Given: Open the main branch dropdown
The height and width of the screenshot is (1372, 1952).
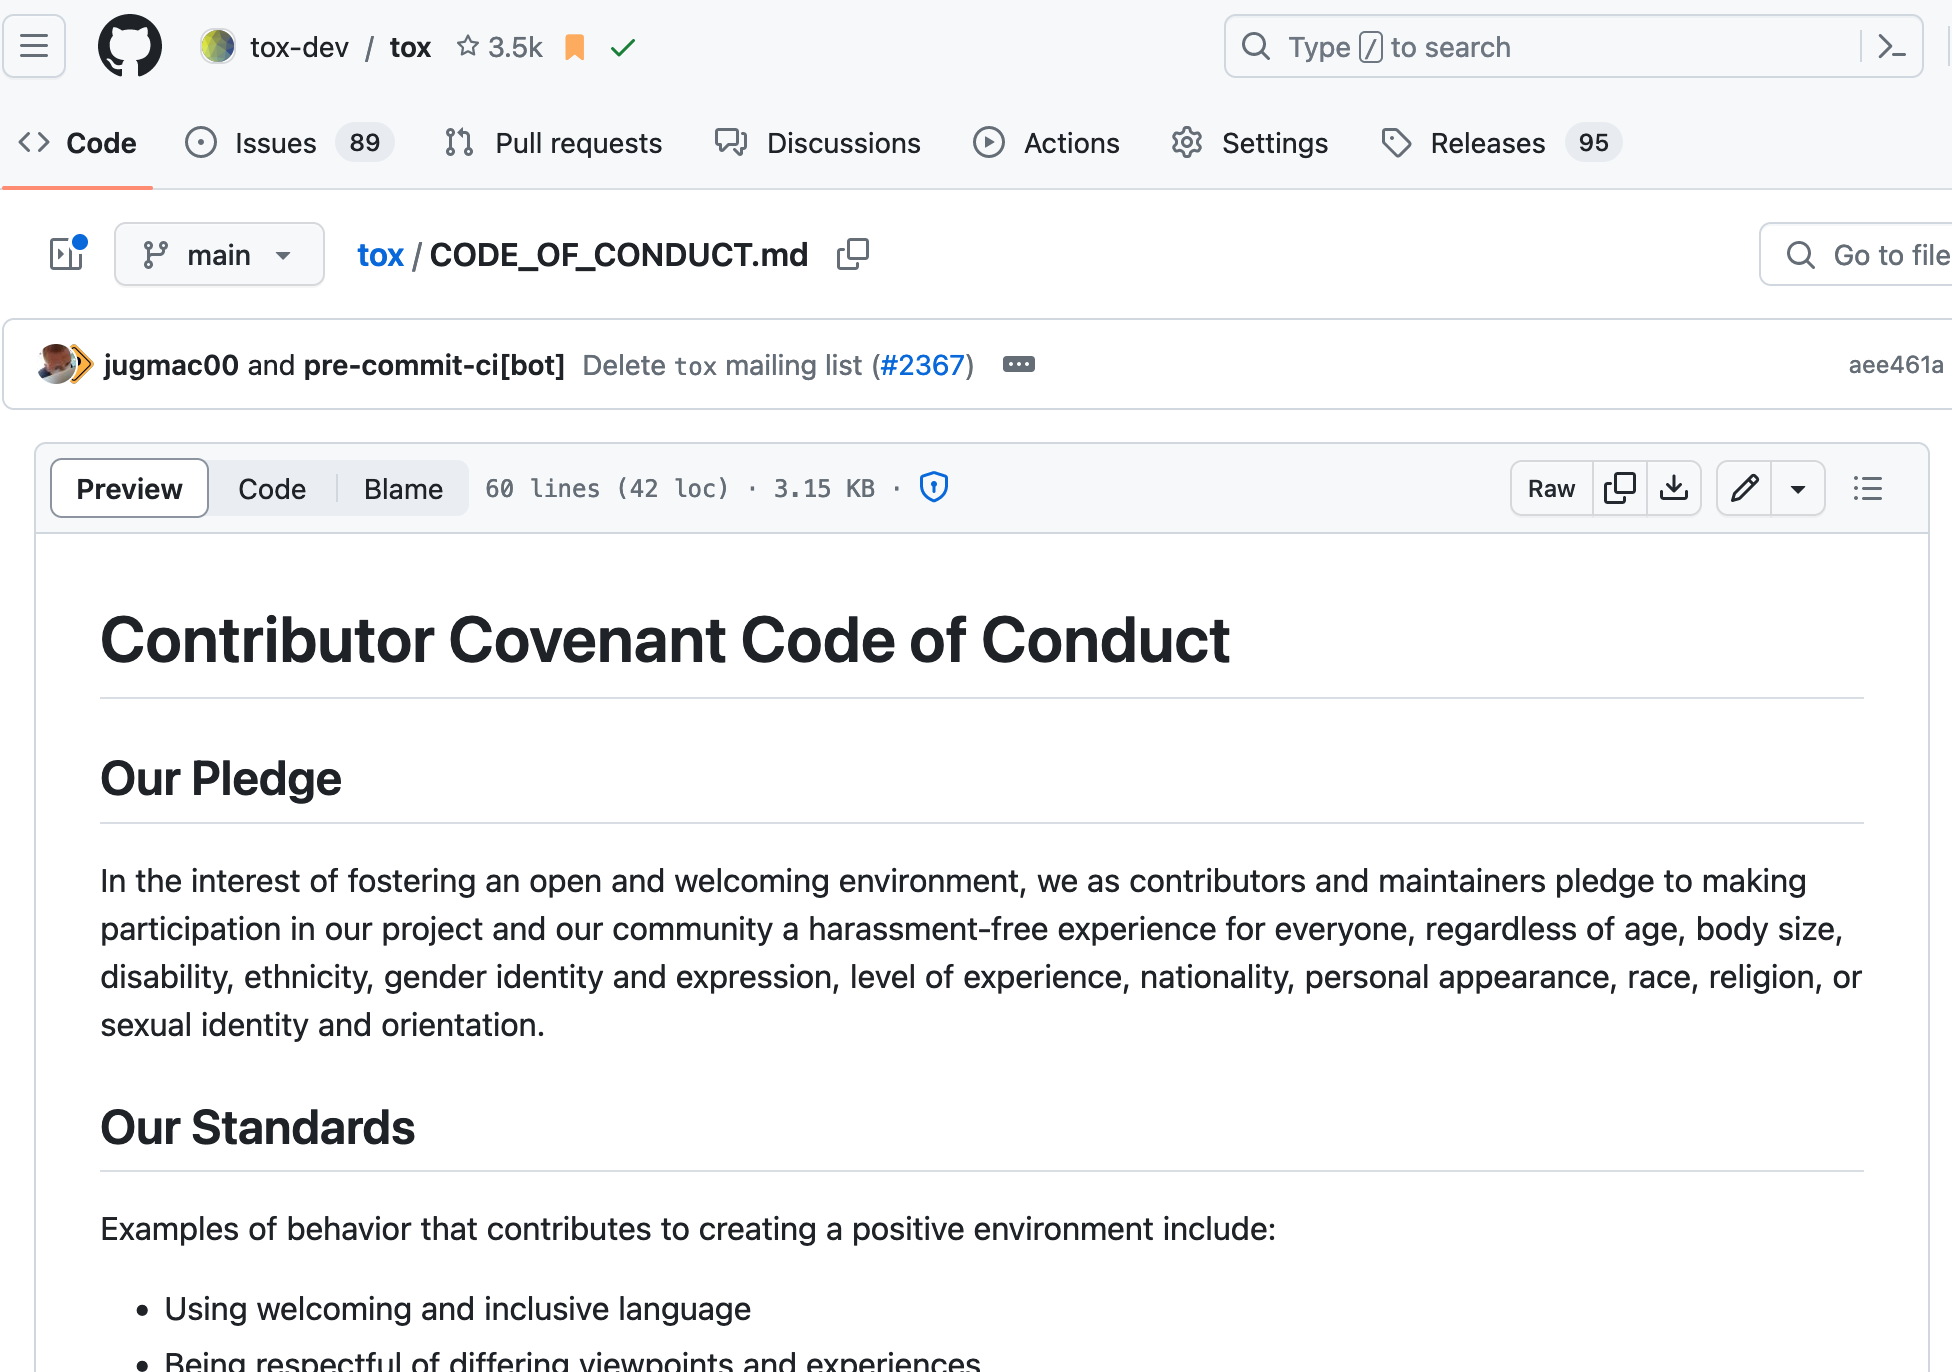Looking at the screenshot, I should click(219, 254).
